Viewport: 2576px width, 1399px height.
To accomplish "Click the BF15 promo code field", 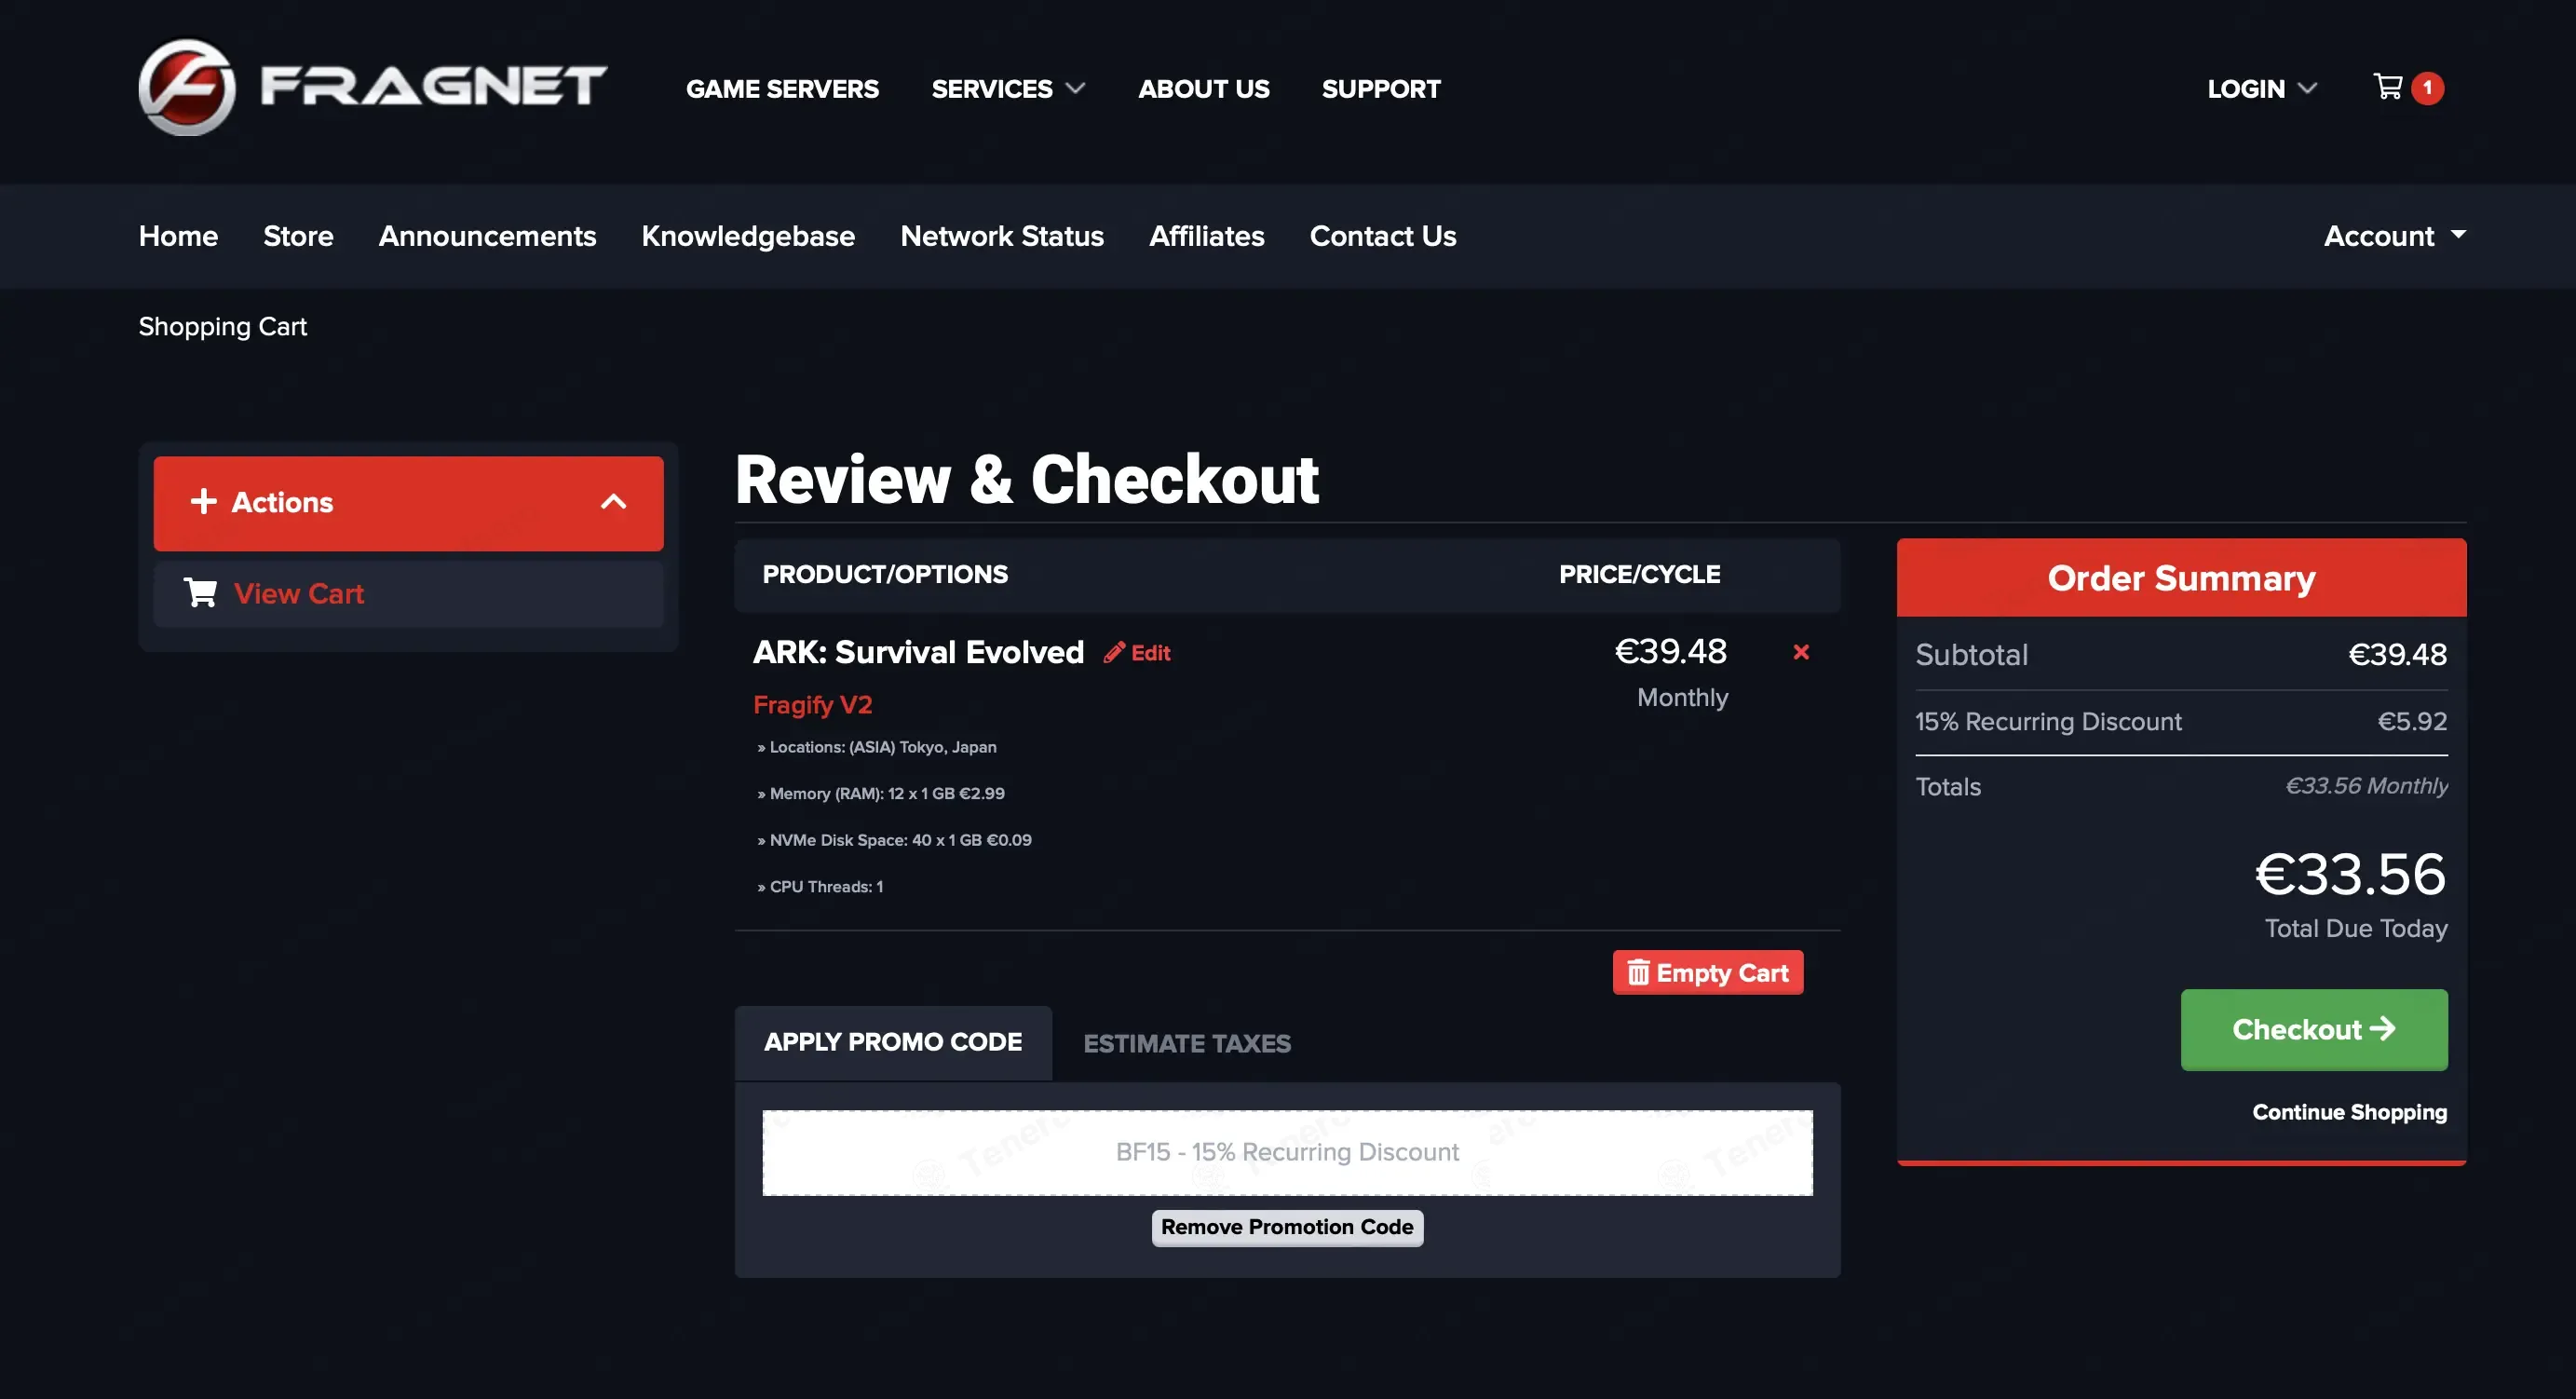I will pyautogui.click(x=1286, y=1152).
